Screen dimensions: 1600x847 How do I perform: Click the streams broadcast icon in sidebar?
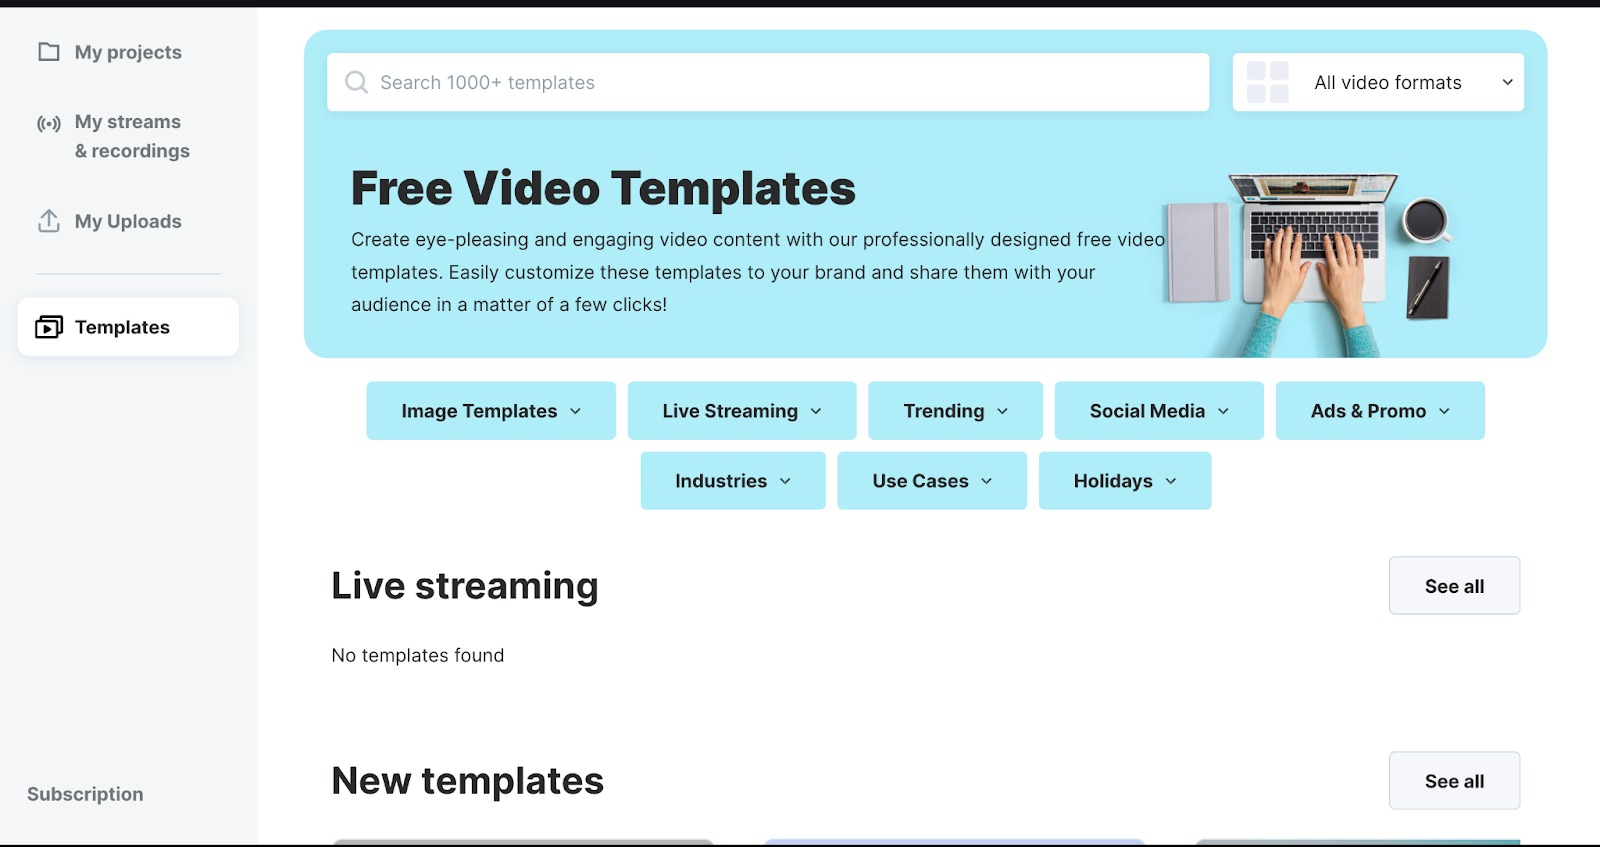tap(48, 124)
